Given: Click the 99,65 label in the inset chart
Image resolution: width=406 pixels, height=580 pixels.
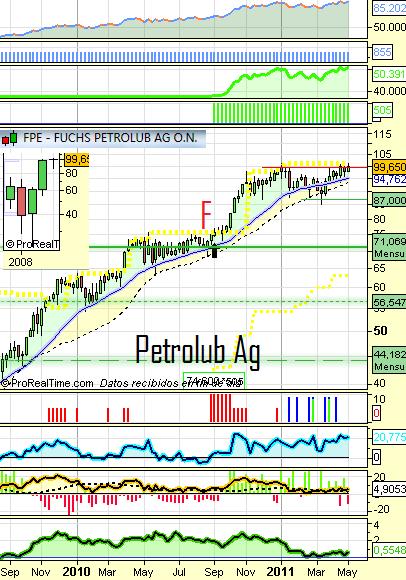Looking at the screenshot, I should pyautogui.click(x=77, y=160).
